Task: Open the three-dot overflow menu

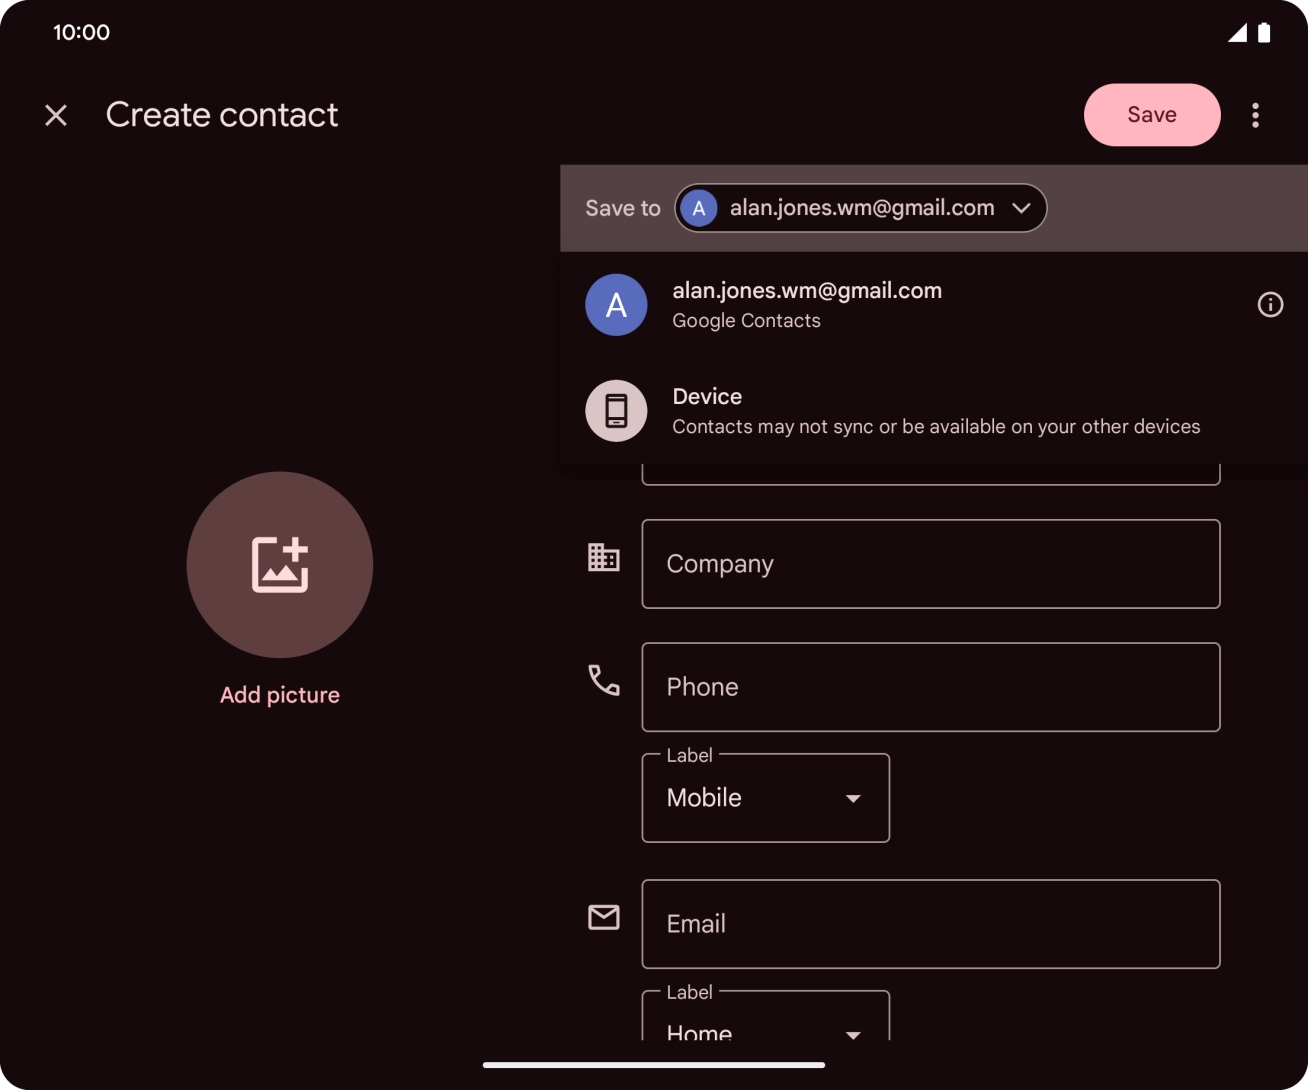Action: point(1255,115)
